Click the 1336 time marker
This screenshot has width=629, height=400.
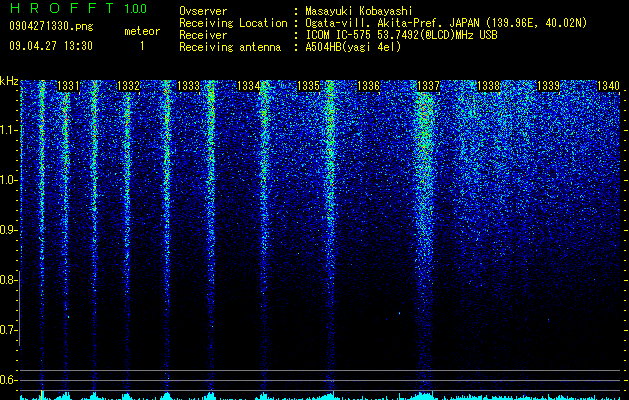(369, 86)
